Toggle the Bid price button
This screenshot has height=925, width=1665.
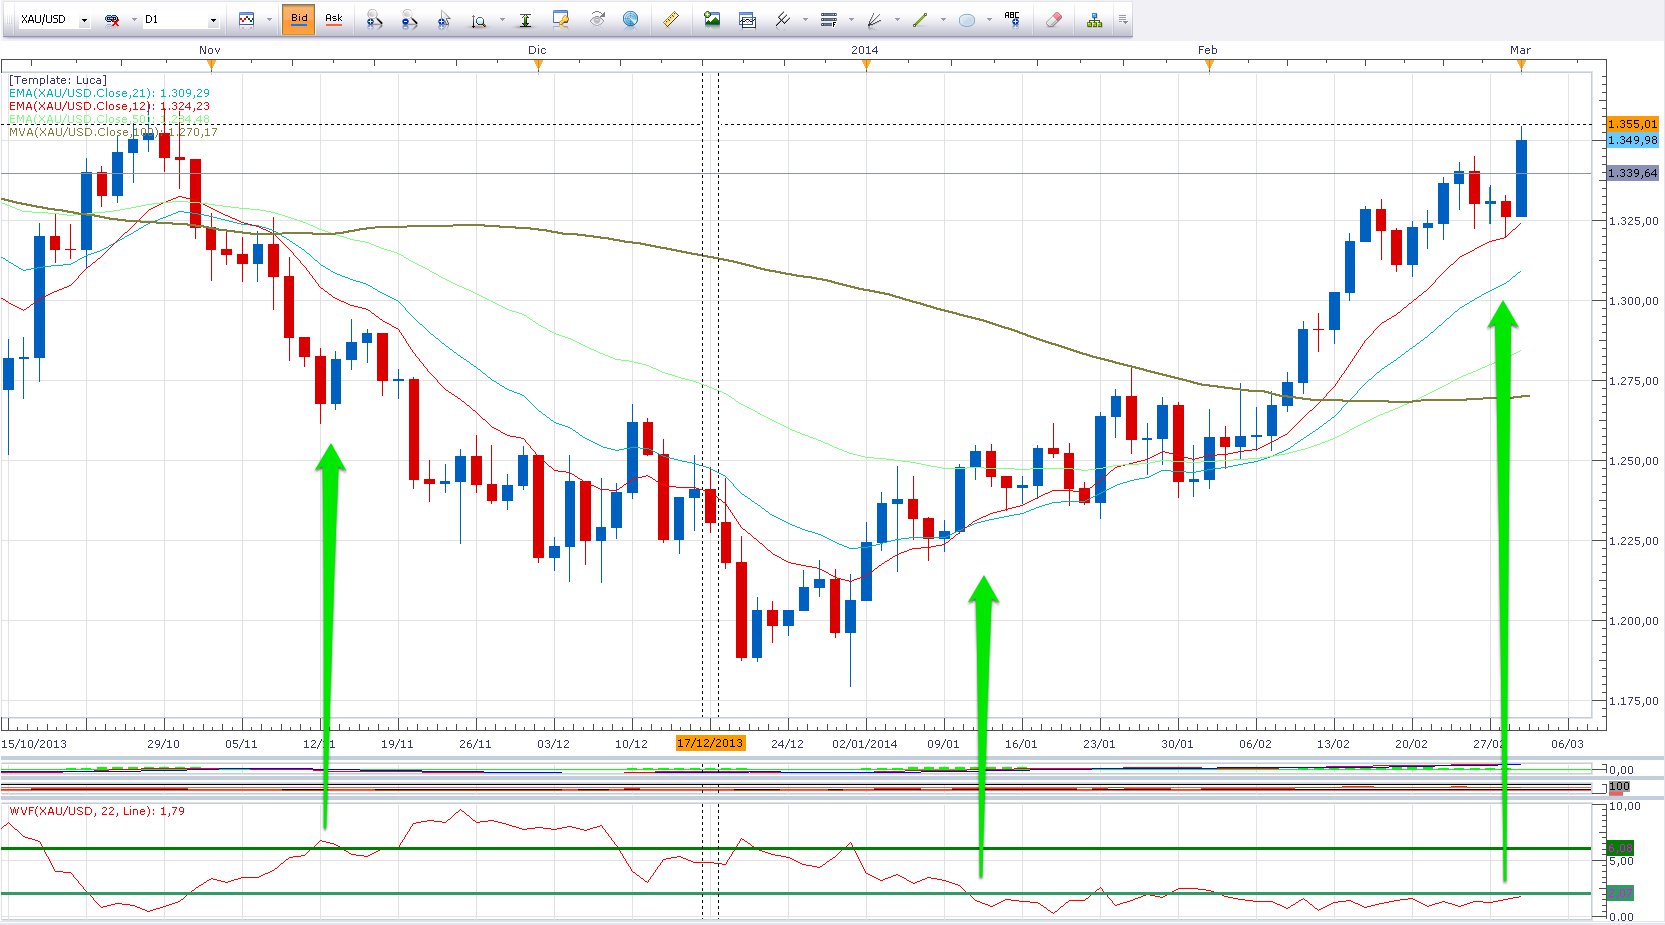pyautogui.click(x=298, y=19)
